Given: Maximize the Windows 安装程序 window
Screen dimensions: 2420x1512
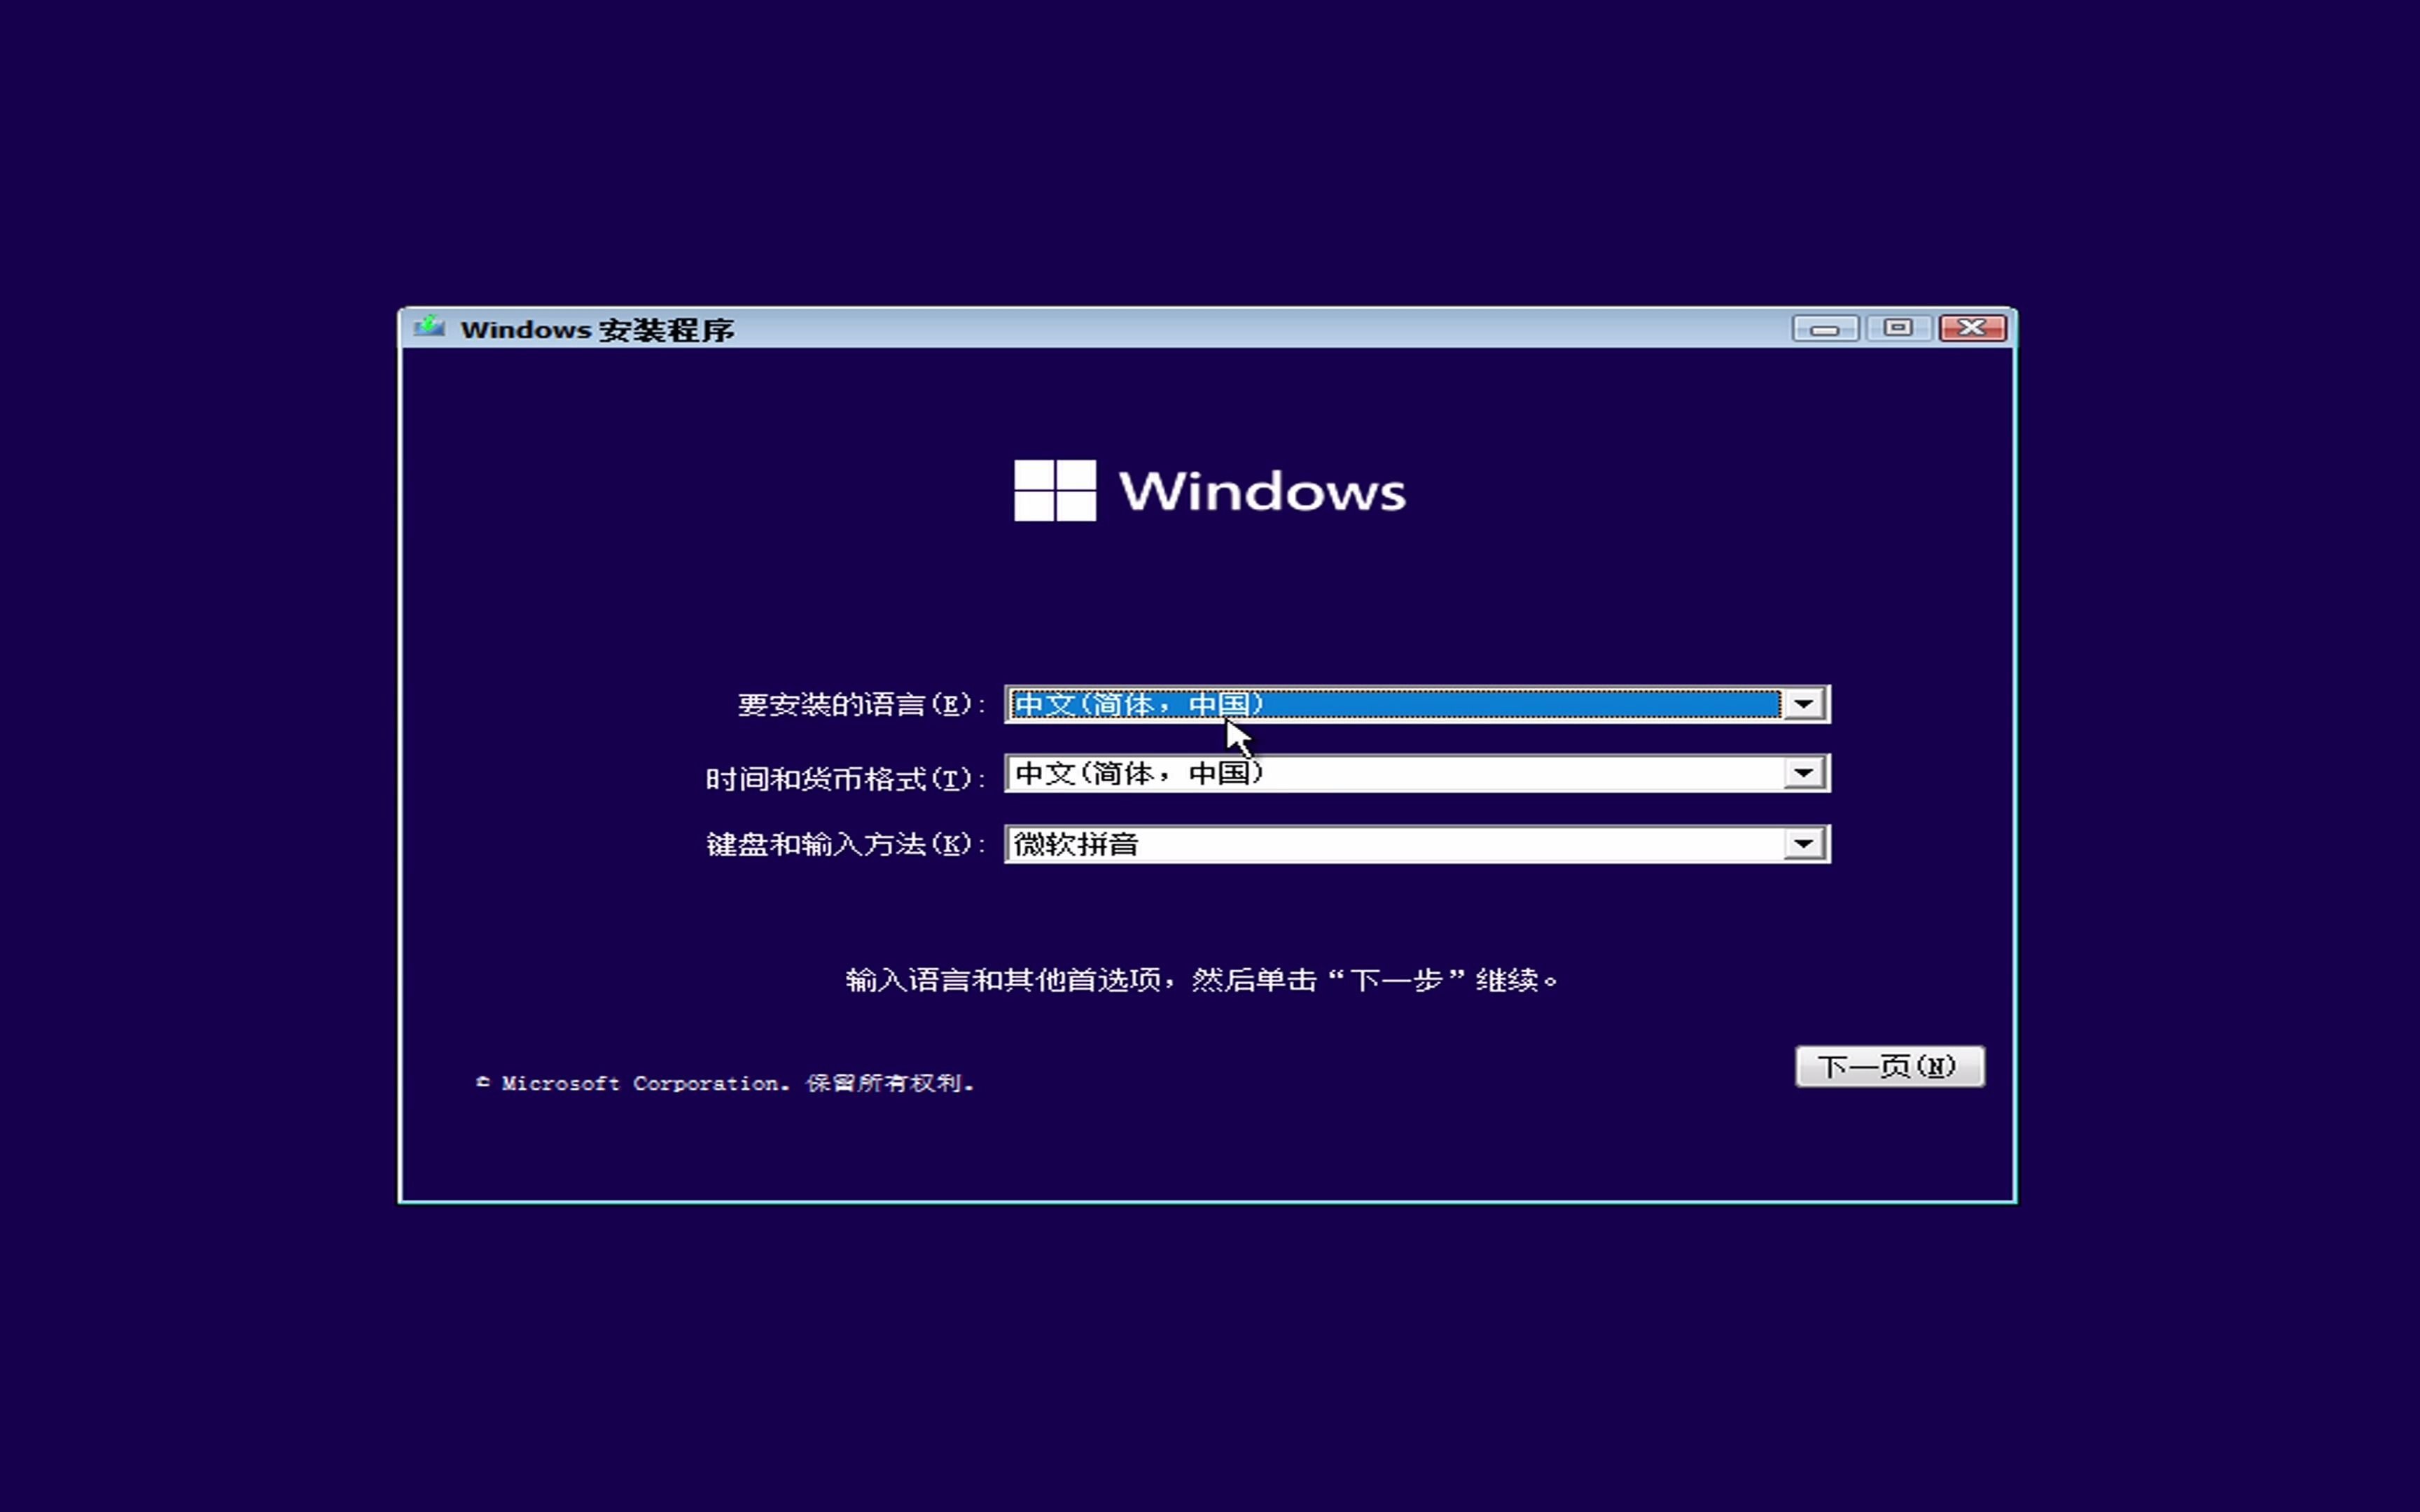Looking at the screenshot, I should 1898,328.
